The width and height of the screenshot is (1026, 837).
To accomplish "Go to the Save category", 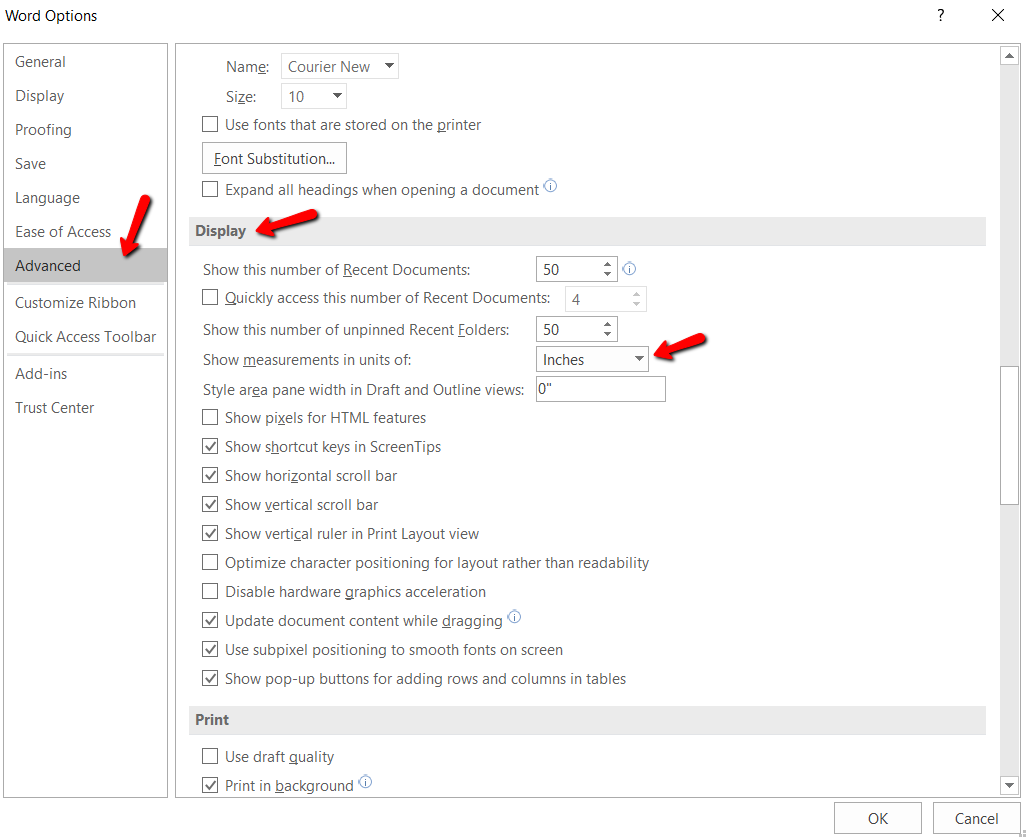I will pos(85,164).
